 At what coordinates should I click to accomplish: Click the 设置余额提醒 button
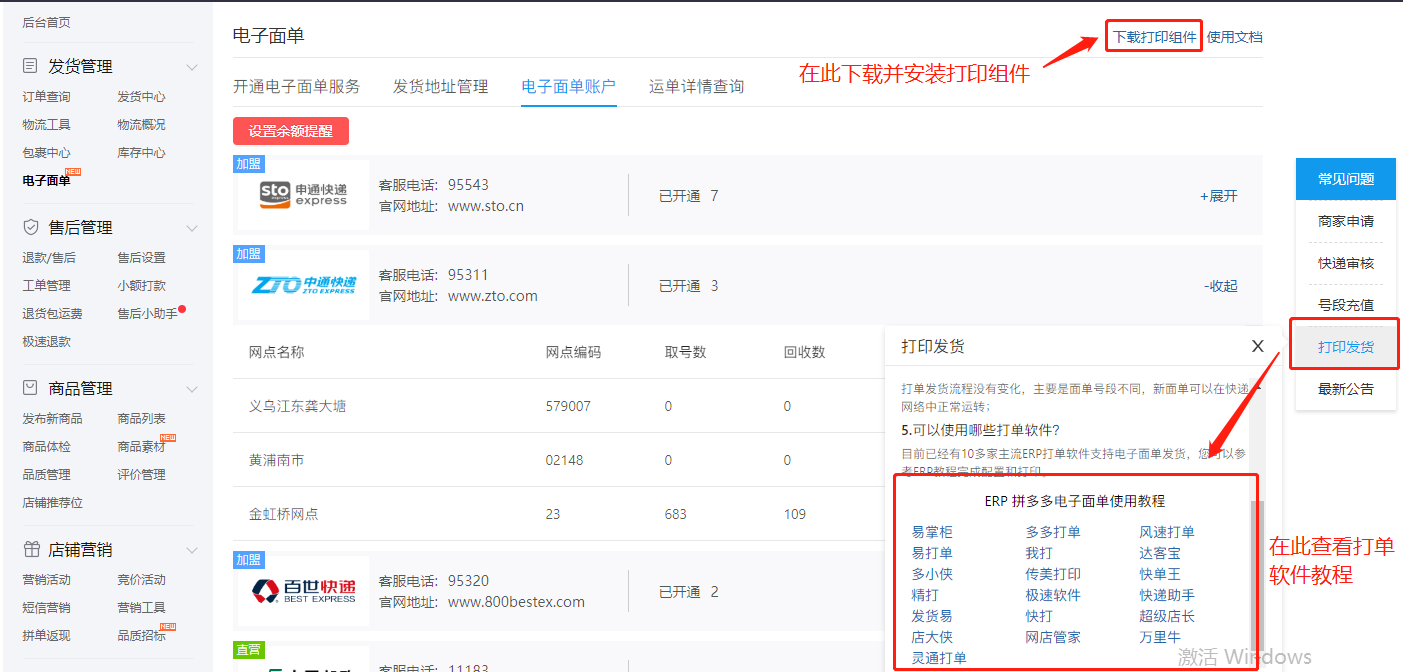pos(291,131)
